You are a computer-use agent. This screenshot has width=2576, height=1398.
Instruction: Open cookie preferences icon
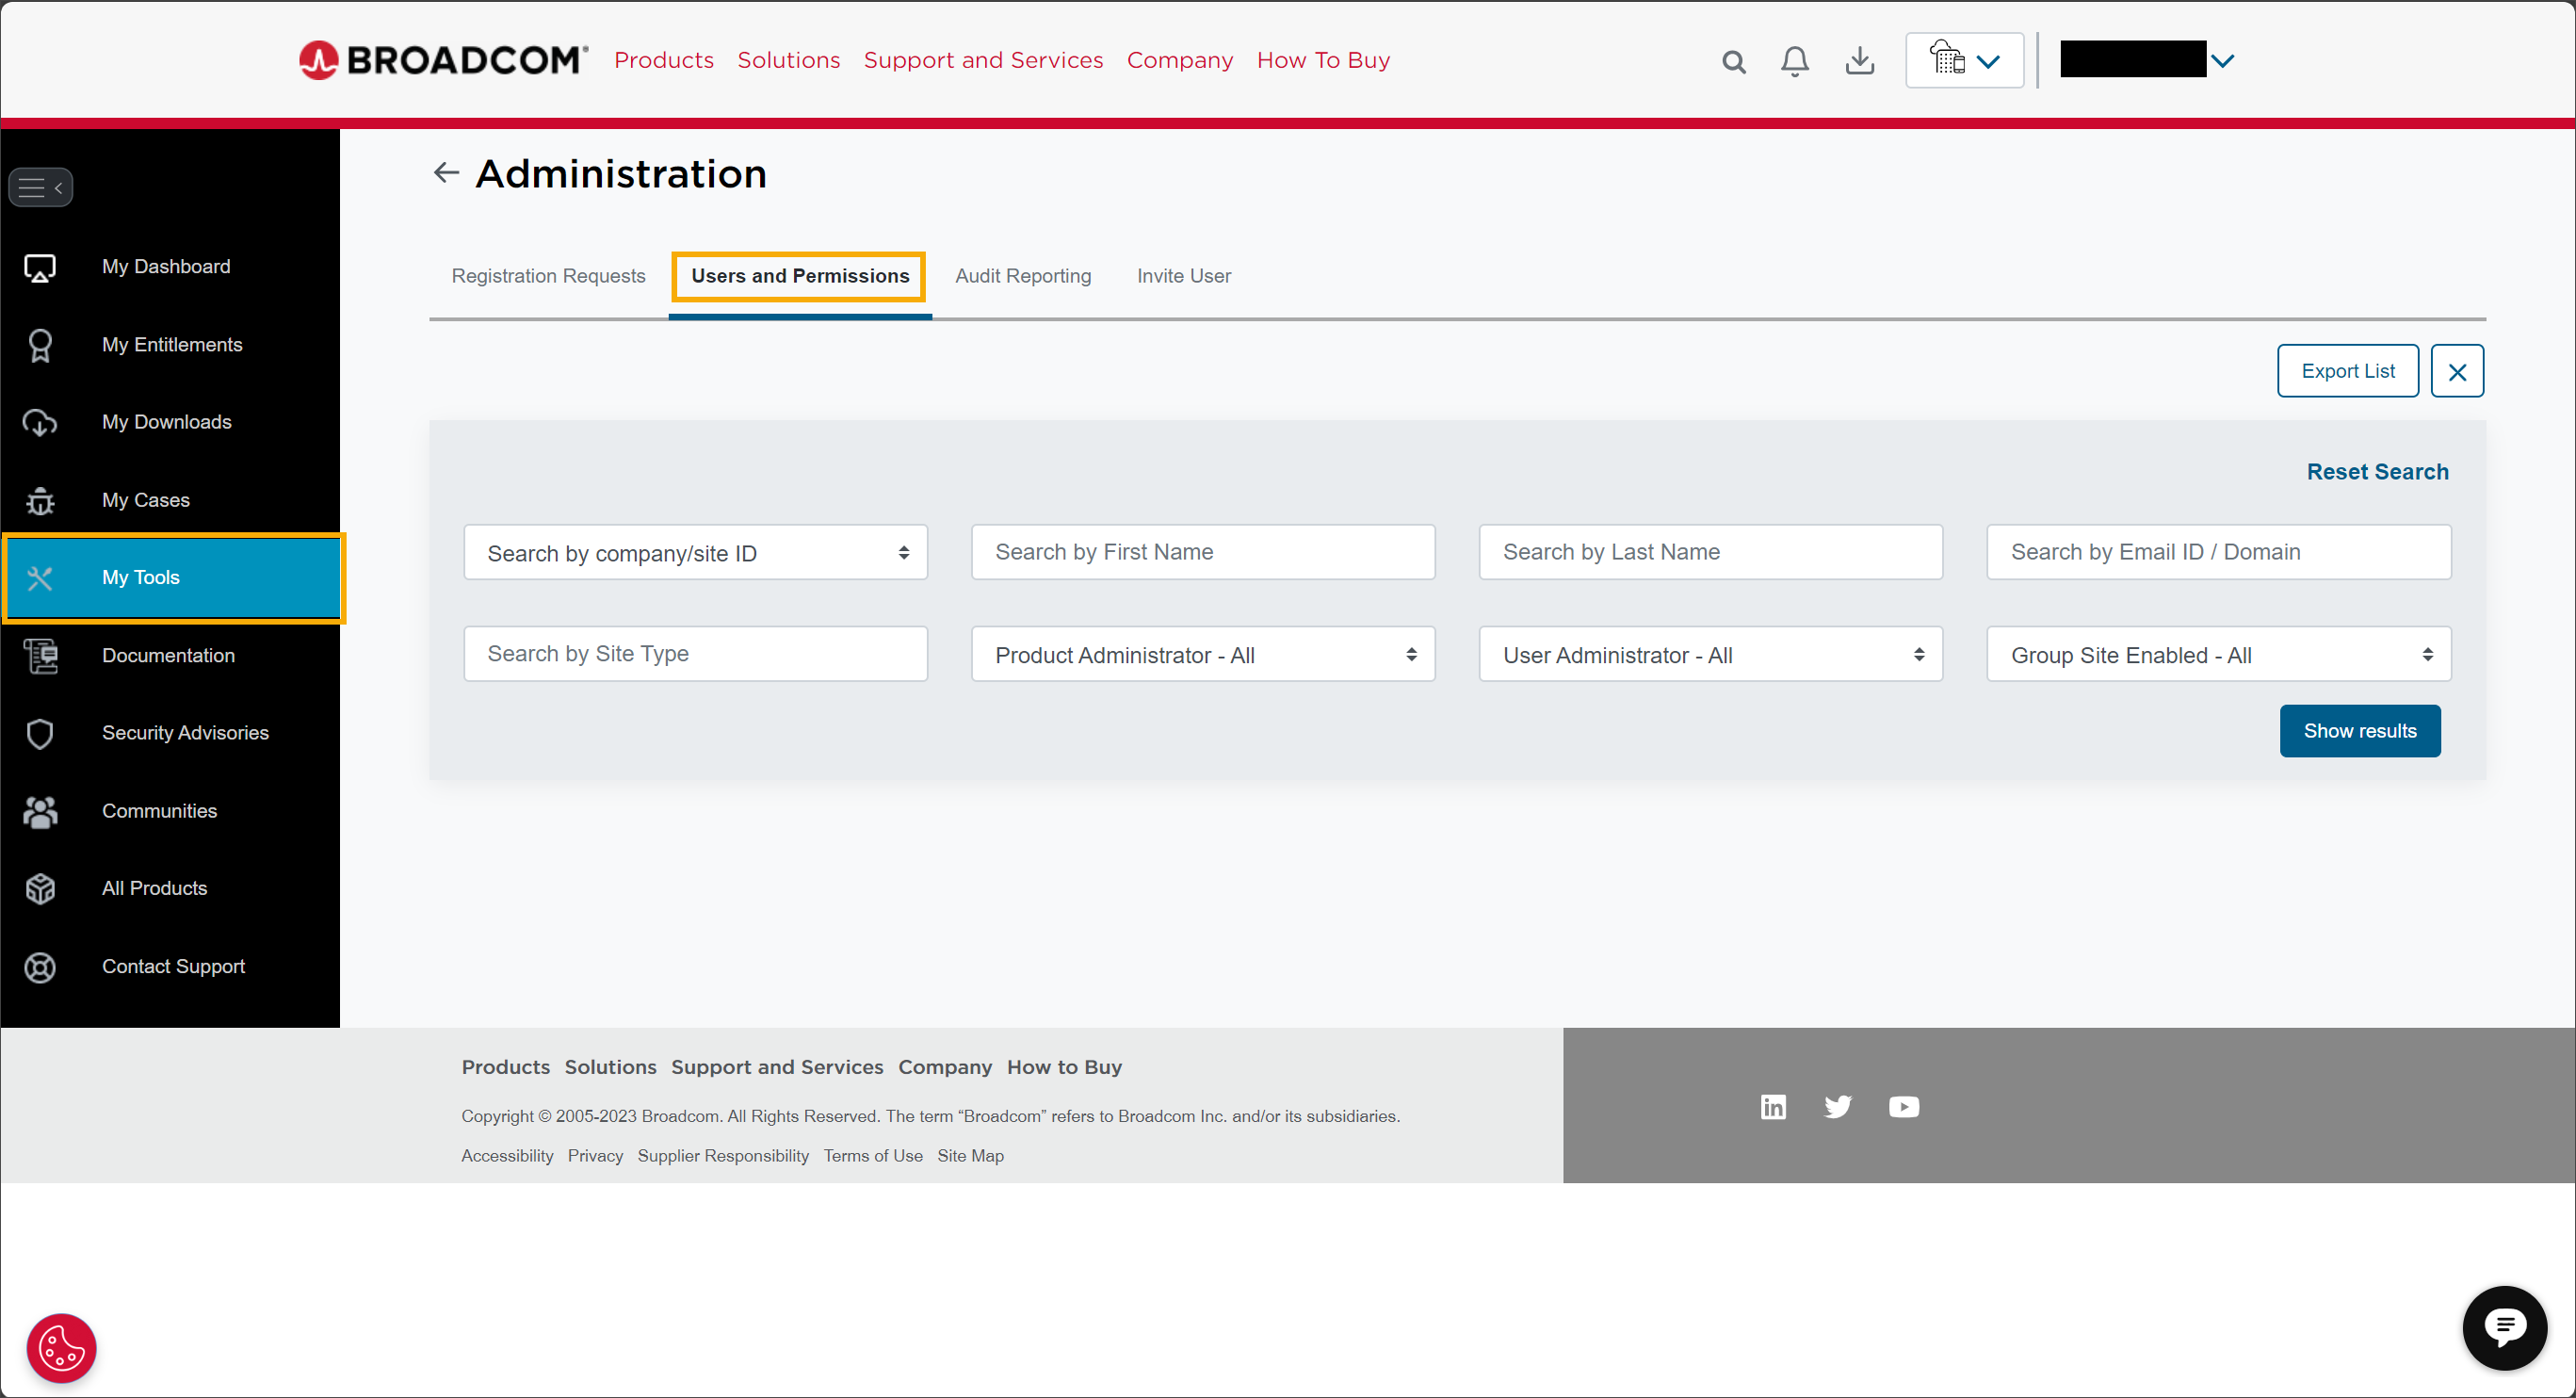[x=61, y=1348]
